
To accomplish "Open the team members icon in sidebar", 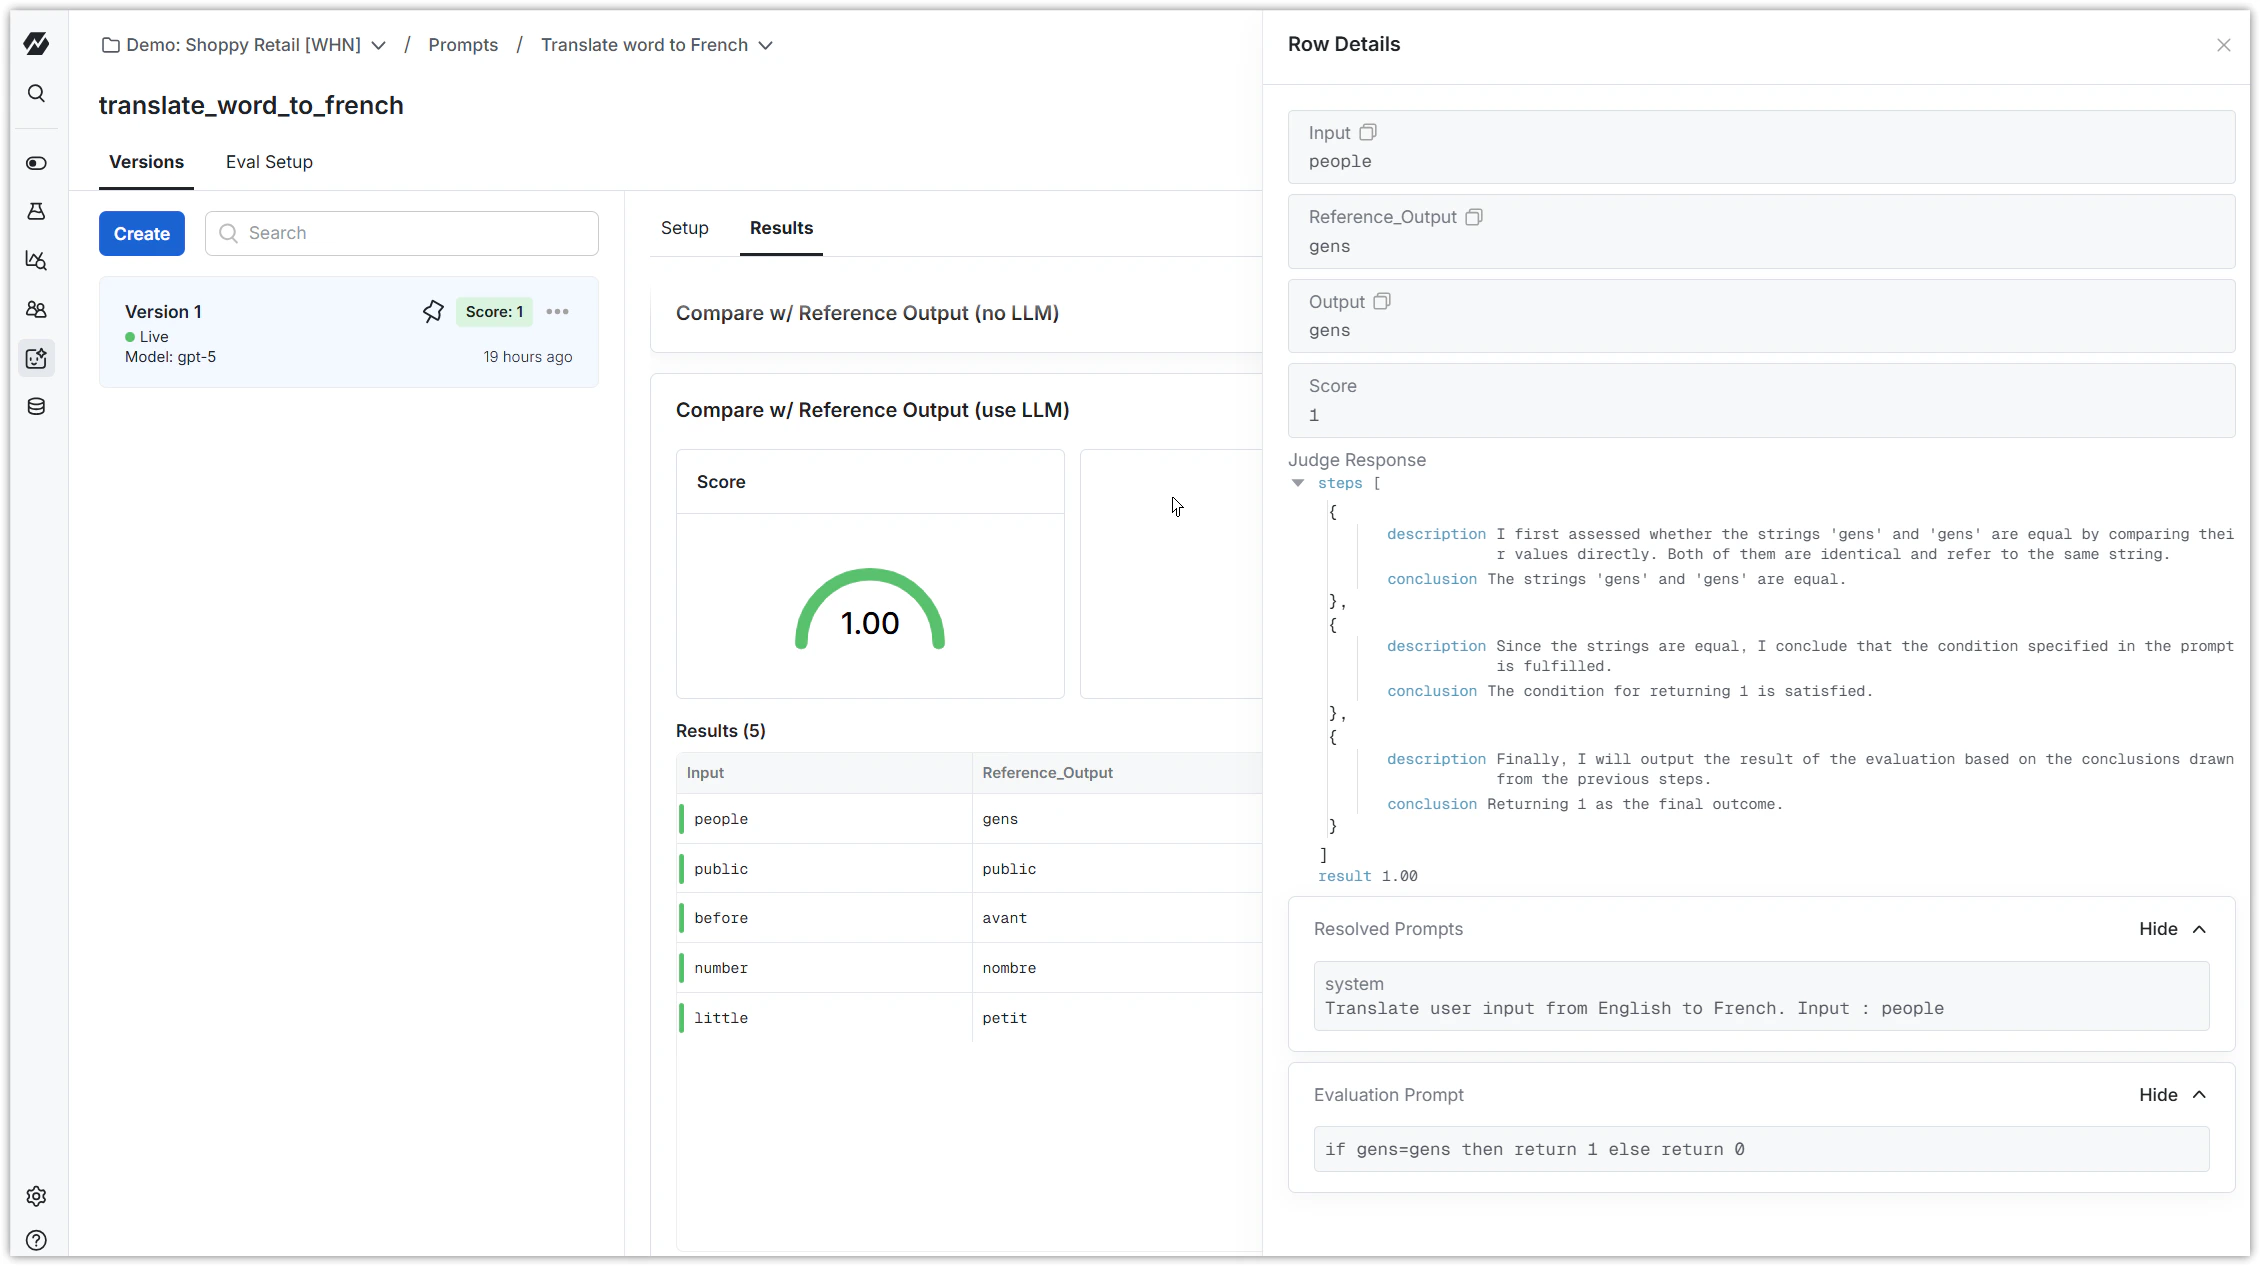I will coord(36,310).
